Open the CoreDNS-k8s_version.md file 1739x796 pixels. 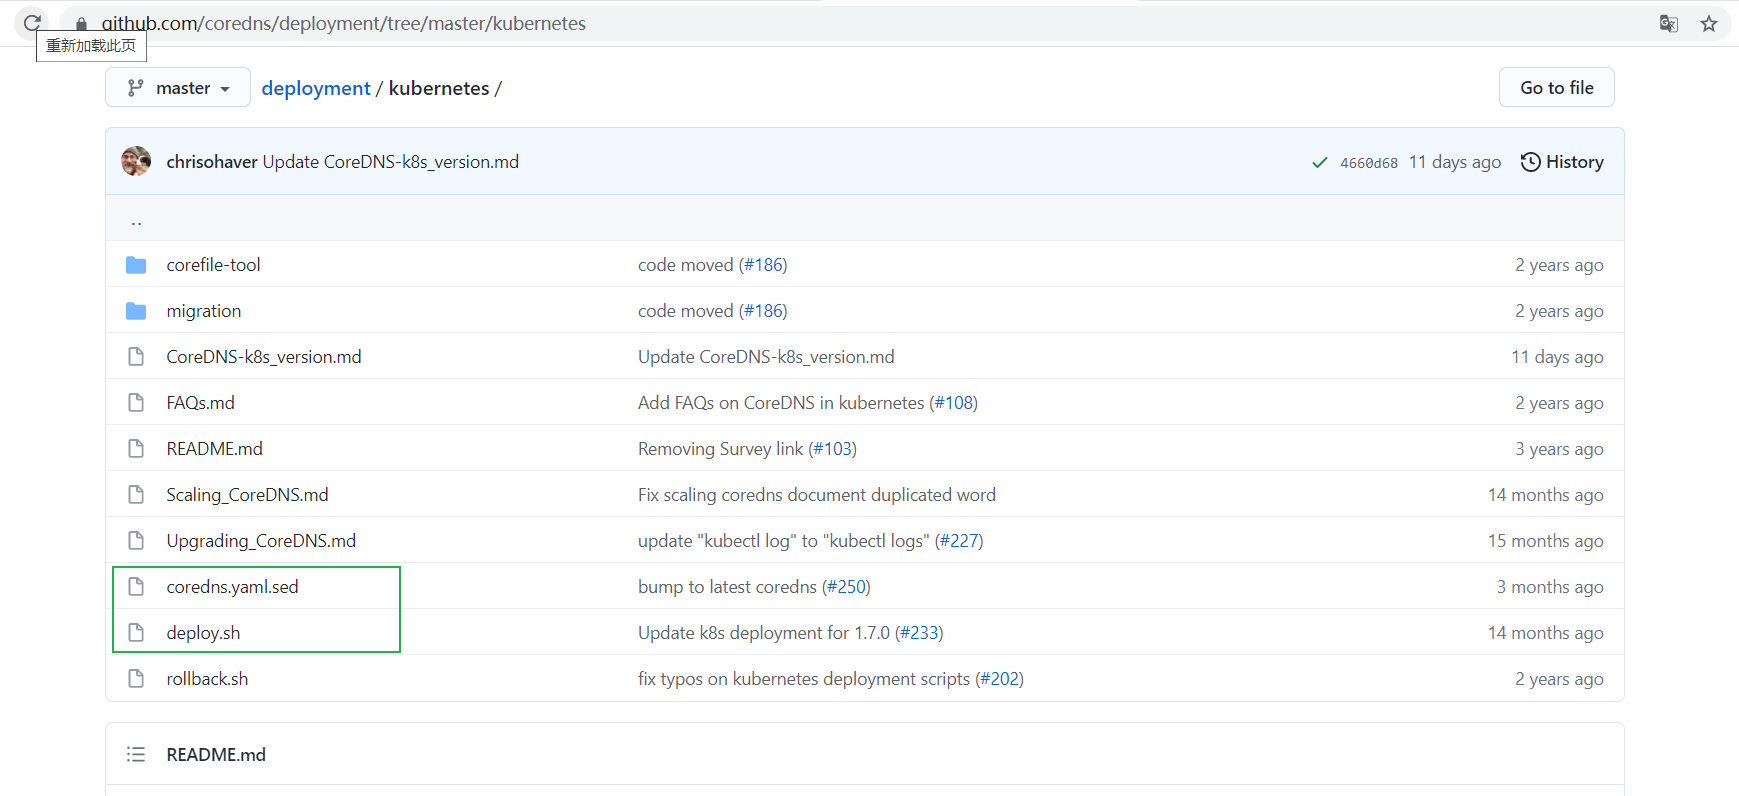pyautogui.click(x=264, y=357)
